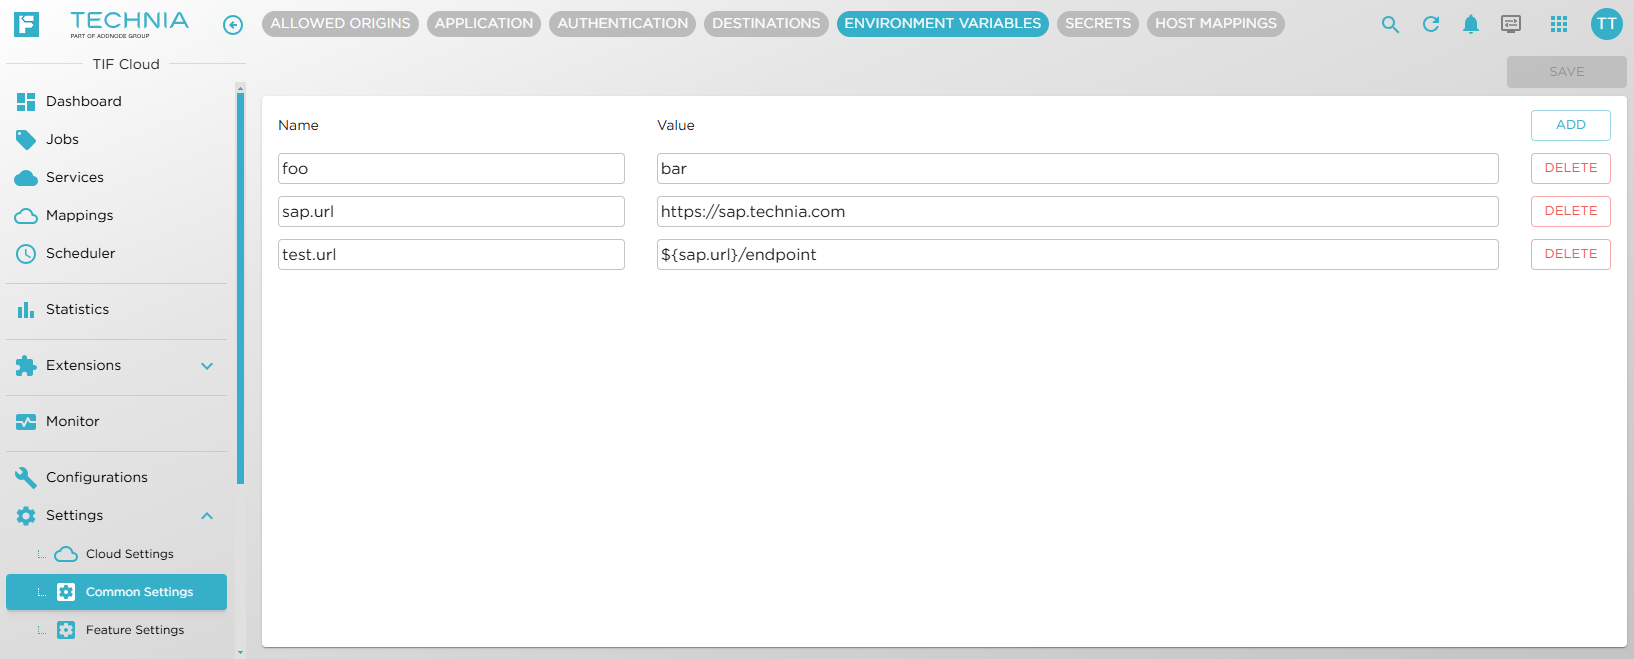Open the apps grid icon
This screenshot has width=1634, height=659.
point(1559,24)
